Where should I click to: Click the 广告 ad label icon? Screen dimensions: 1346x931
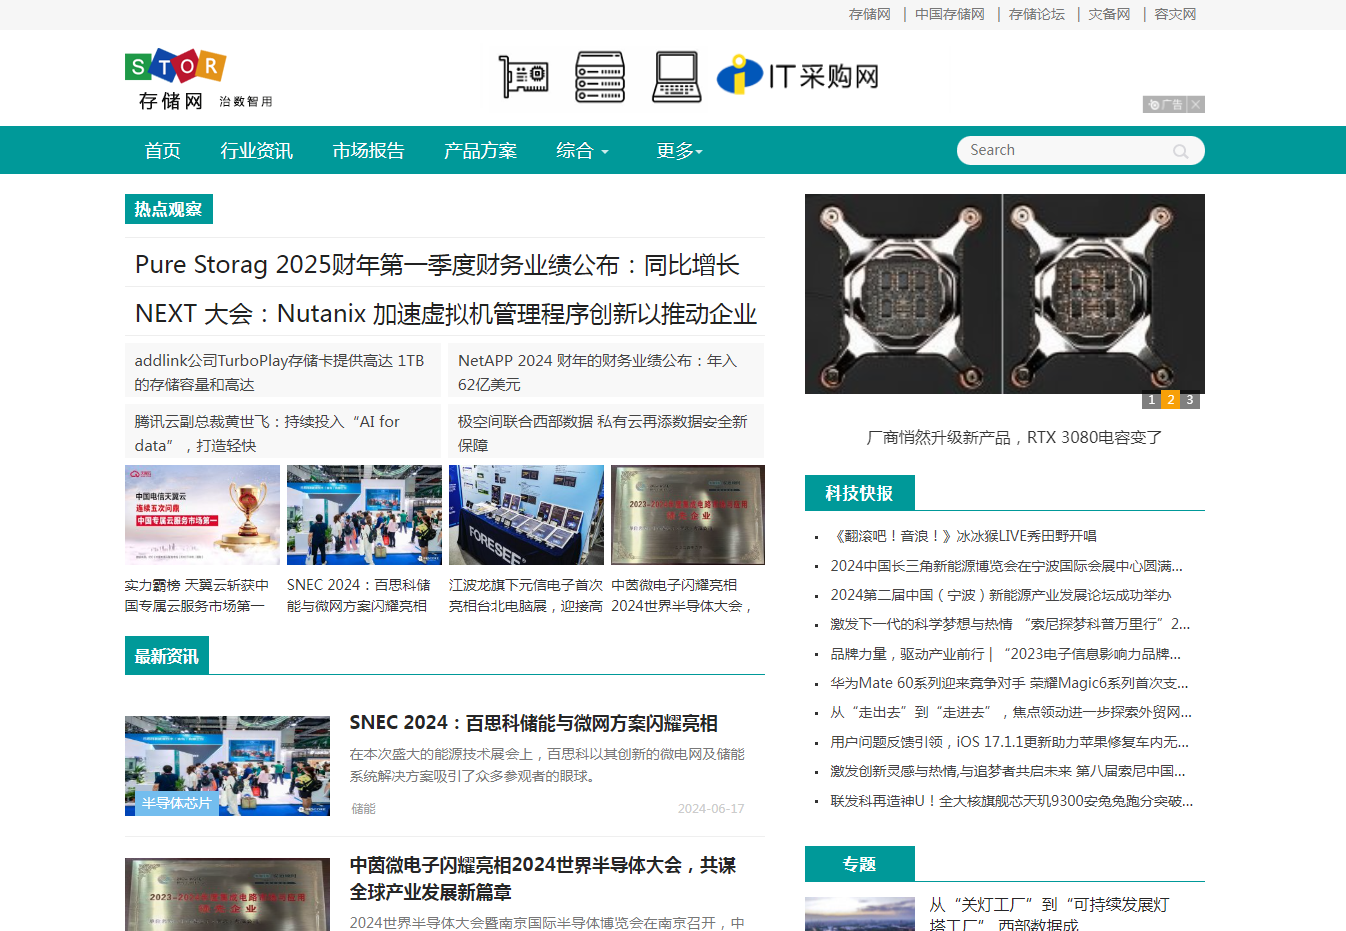tap(1165, 104)
